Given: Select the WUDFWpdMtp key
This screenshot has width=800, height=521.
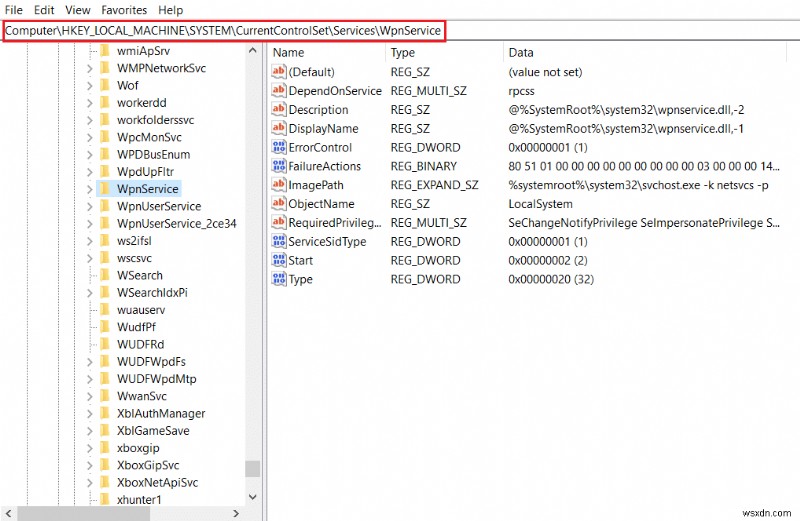Looking at the screenshot, I should point(156,379).
